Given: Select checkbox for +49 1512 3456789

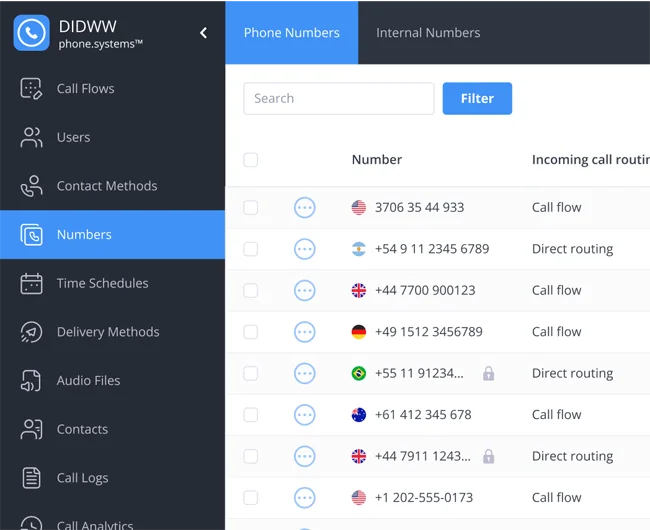Looking at the screenshot, I should tap(251, 332).
